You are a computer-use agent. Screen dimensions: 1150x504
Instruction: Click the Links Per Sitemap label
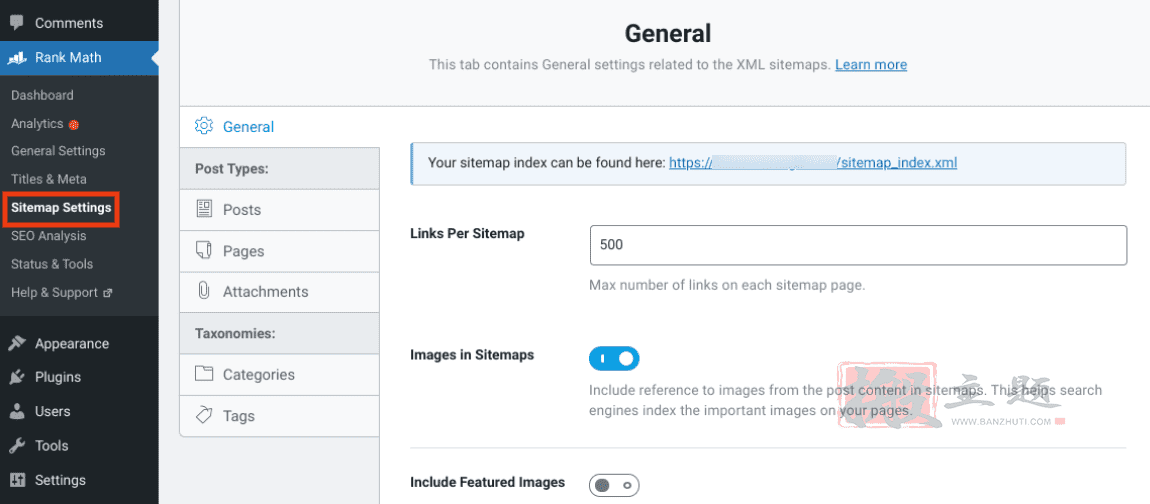(x=467, y=234)
